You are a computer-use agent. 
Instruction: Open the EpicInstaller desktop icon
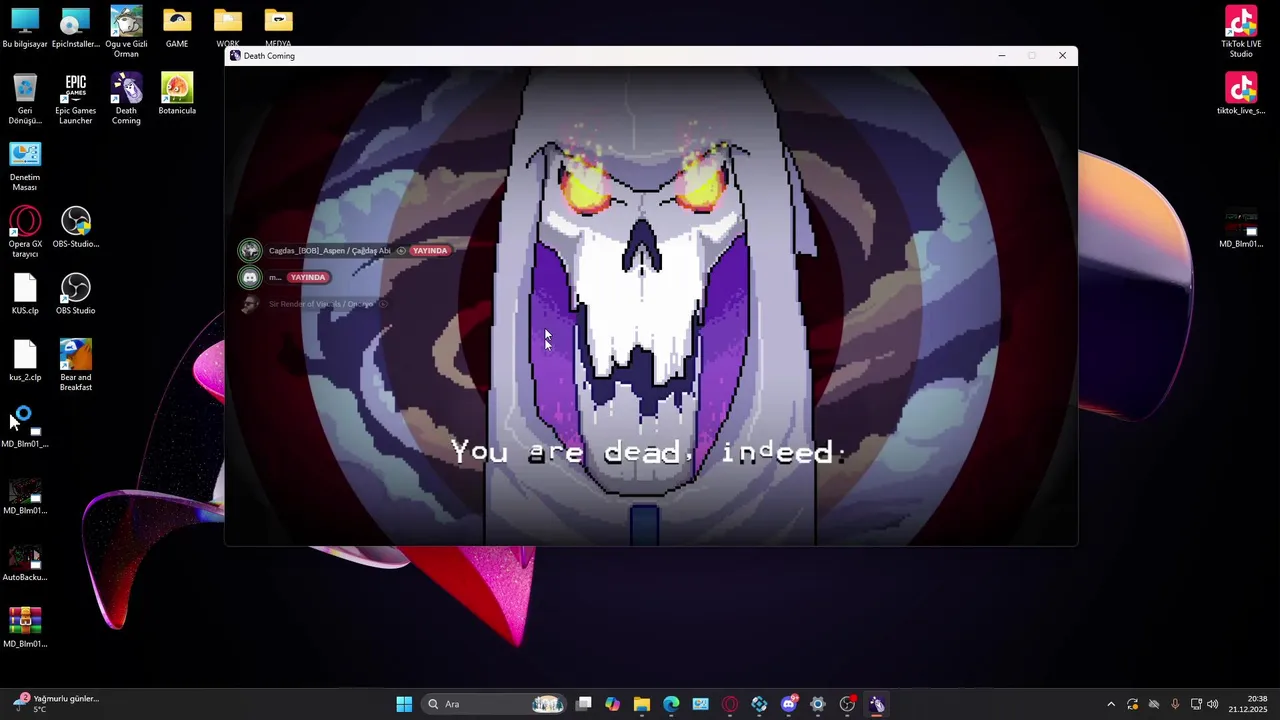coord(76,28)
